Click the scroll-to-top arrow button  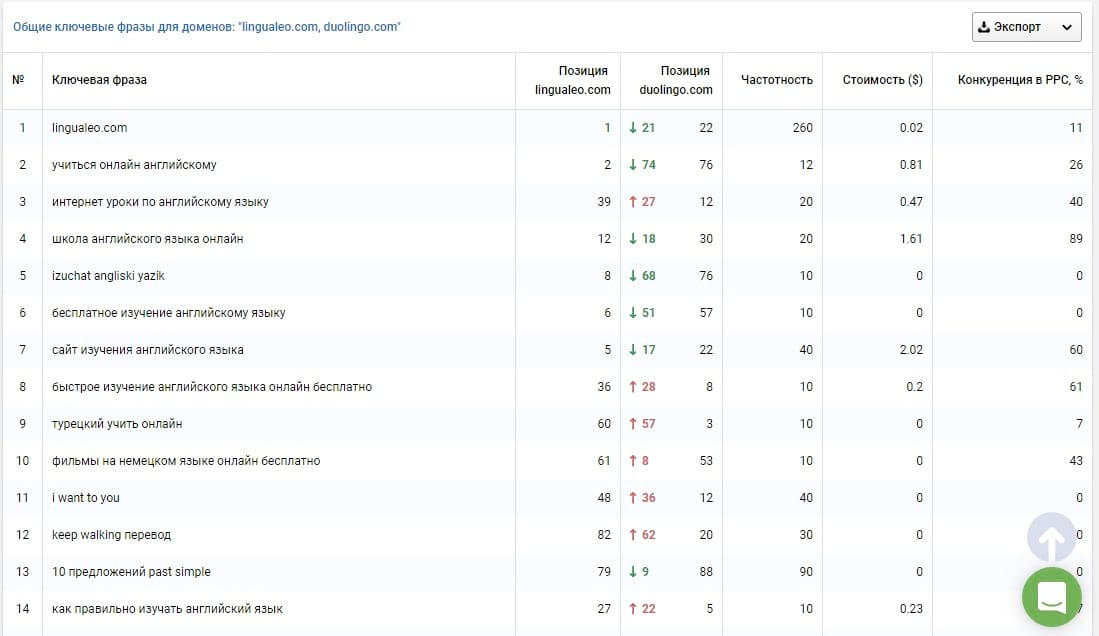pyautogui.click(x=1051, y=538)
